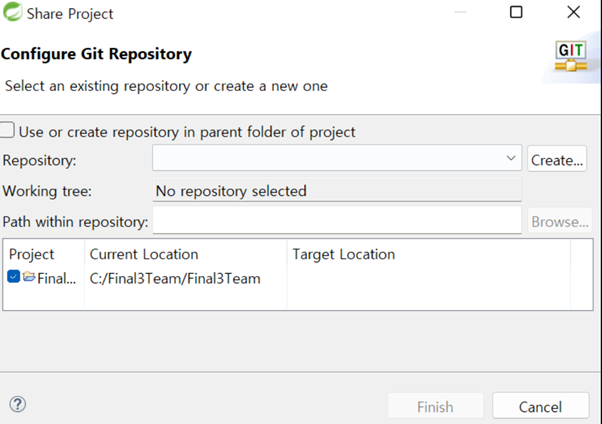Viewport: 602px width, 424px height.
Task: Maximize the Share Project dialog
Action: (516, 12)
